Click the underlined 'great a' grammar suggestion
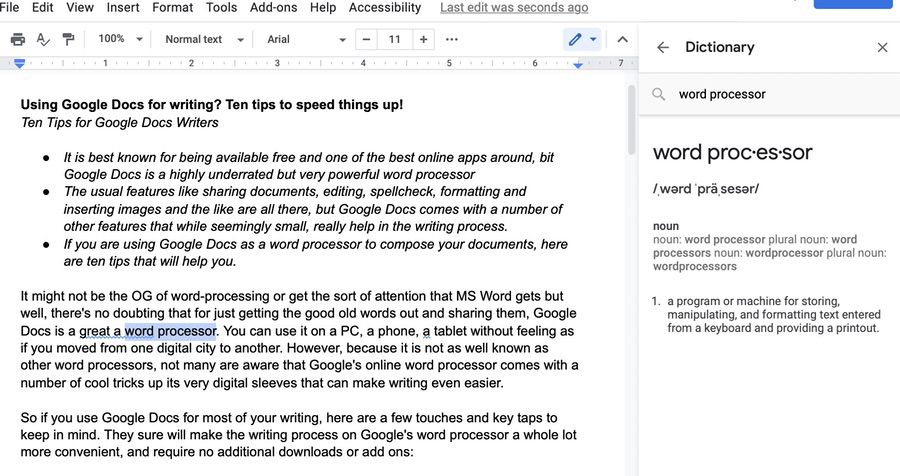This screenshot has height=476, width=900. pos(100,331)
